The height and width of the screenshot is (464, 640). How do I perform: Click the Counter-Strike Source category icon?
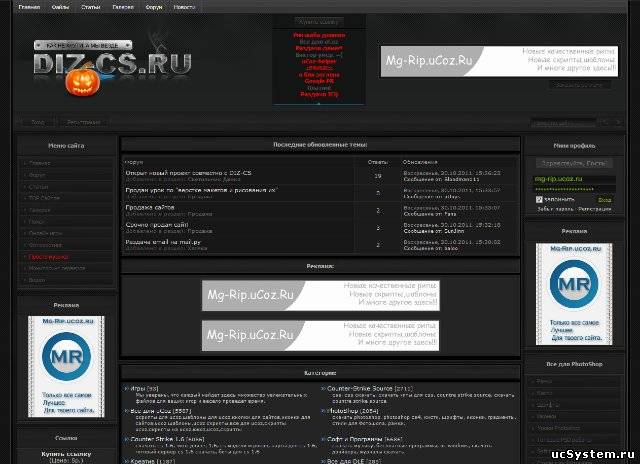tap(322, 387)
